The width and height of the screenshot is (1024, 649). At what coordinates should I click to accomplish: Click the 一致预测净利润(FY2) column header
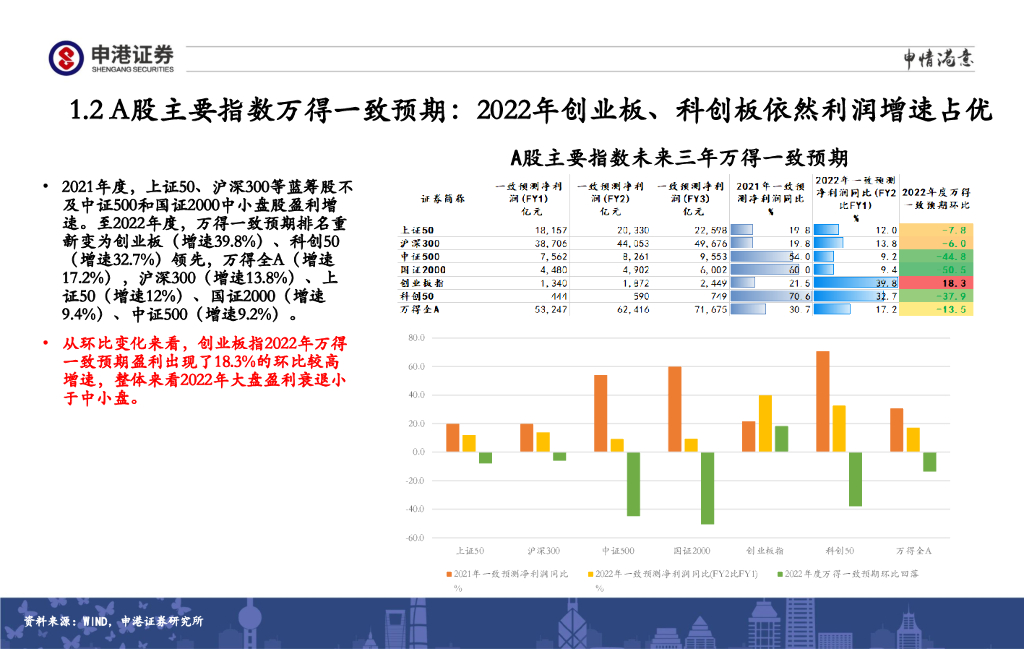[x=611, y=198]
